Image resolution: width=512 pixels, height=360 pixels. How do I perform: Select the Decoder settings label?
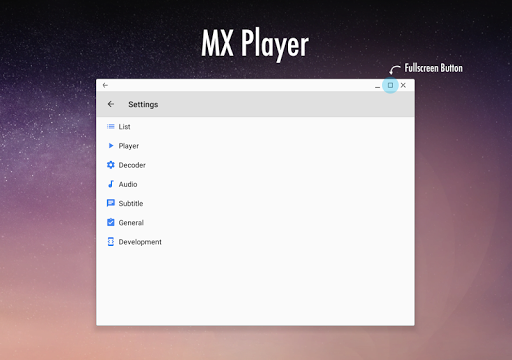[x=132, y=165]
